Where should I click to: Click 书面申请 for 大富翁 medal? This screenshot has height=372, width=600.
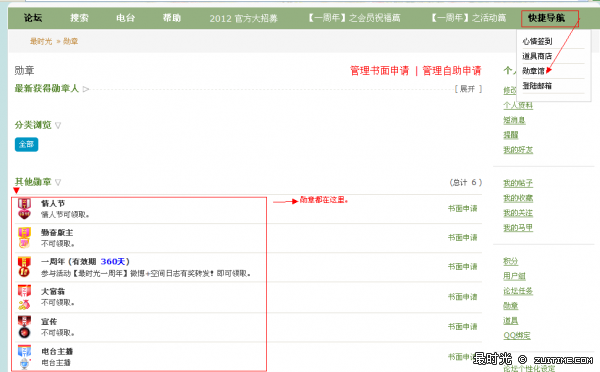click(463, 297)
